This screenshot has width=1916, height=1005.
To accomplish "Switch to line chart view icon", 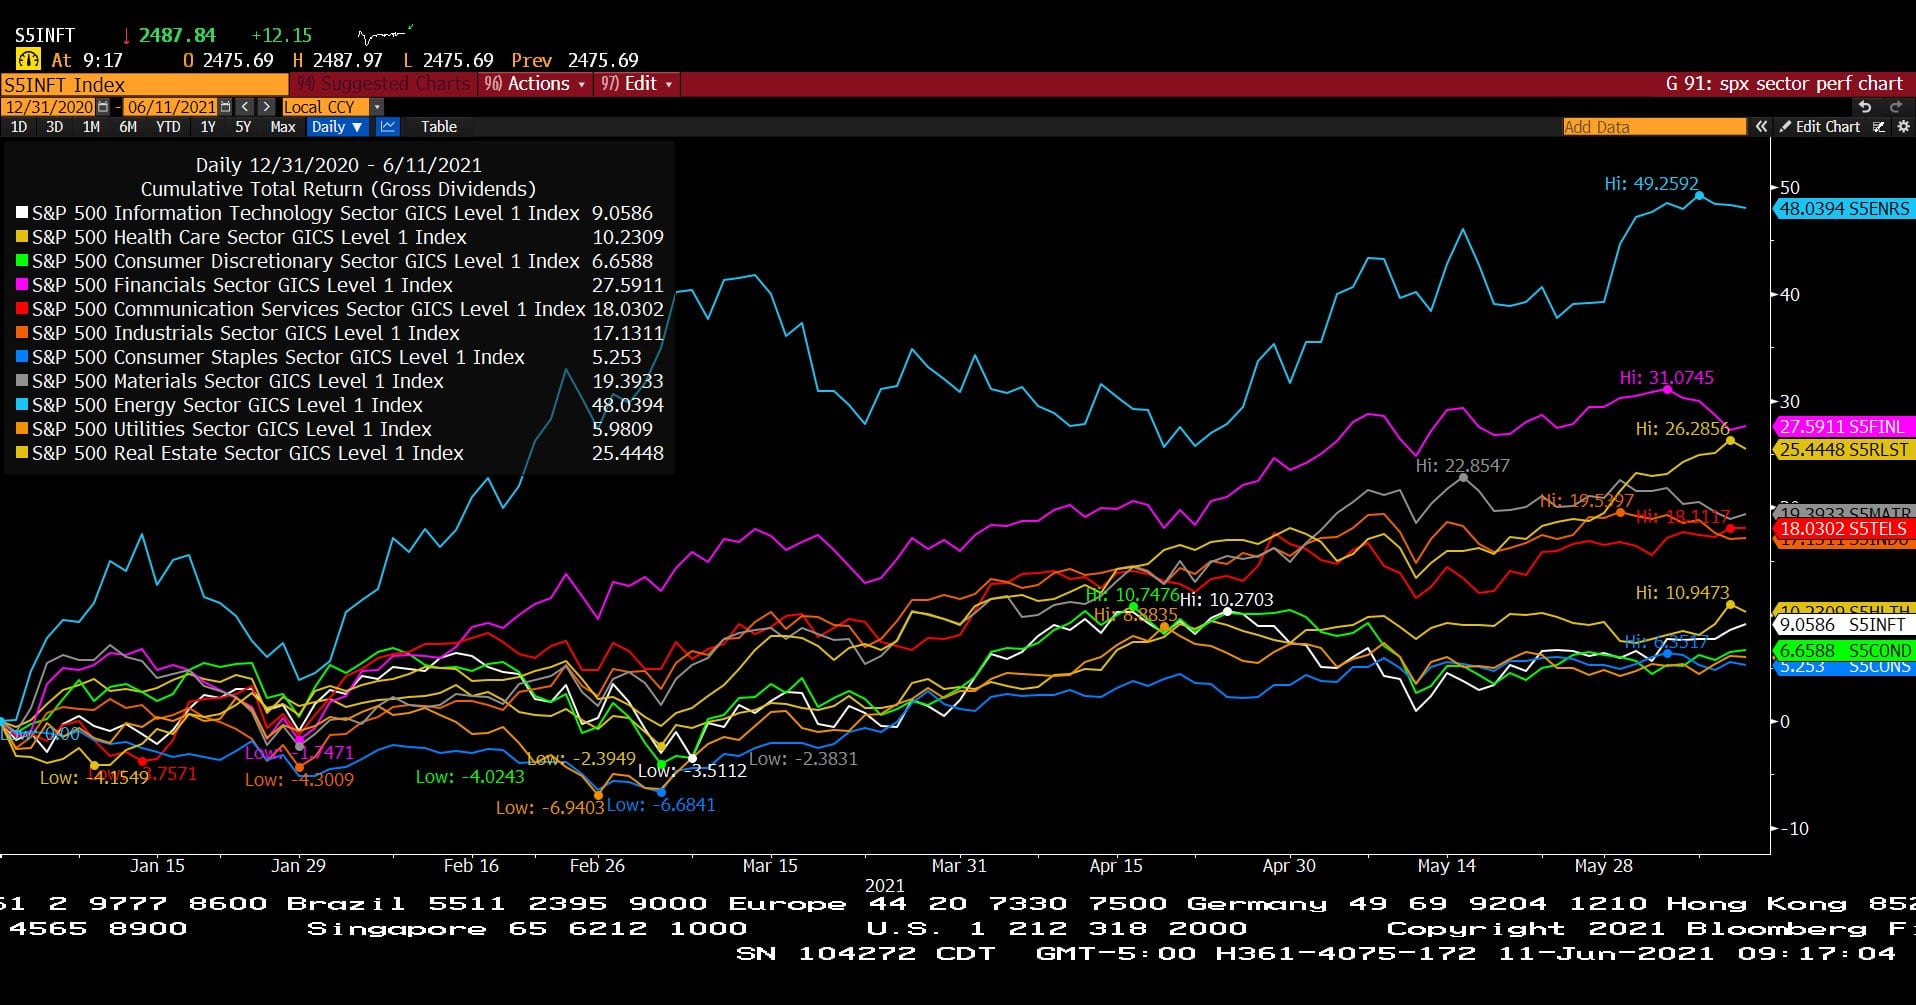I will (388, 127).
